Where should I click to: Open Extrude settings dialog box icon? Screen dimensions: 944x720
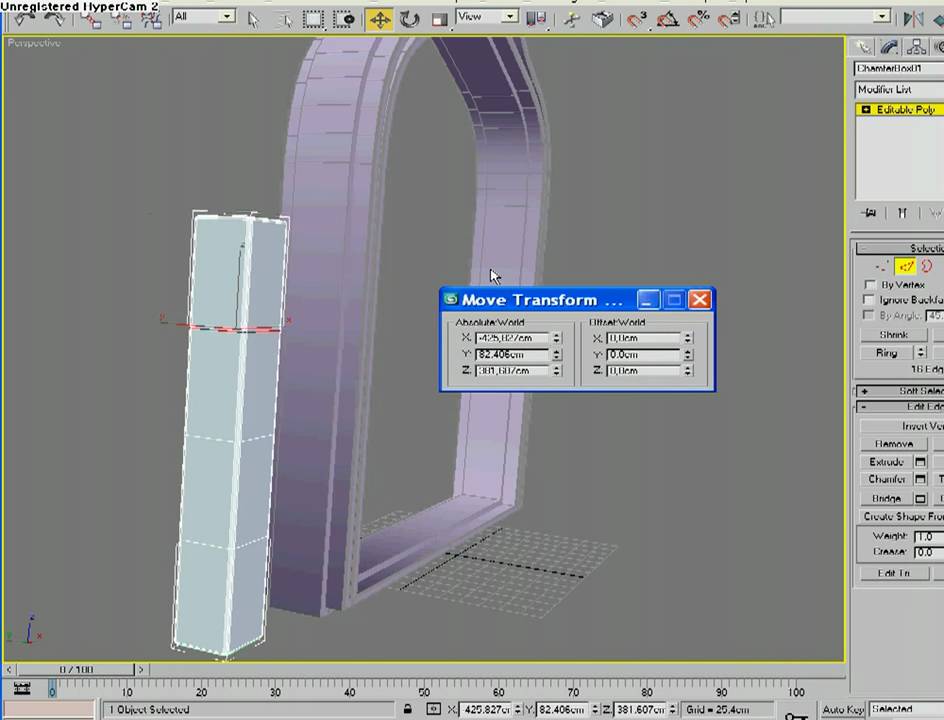tap(920, 462)
